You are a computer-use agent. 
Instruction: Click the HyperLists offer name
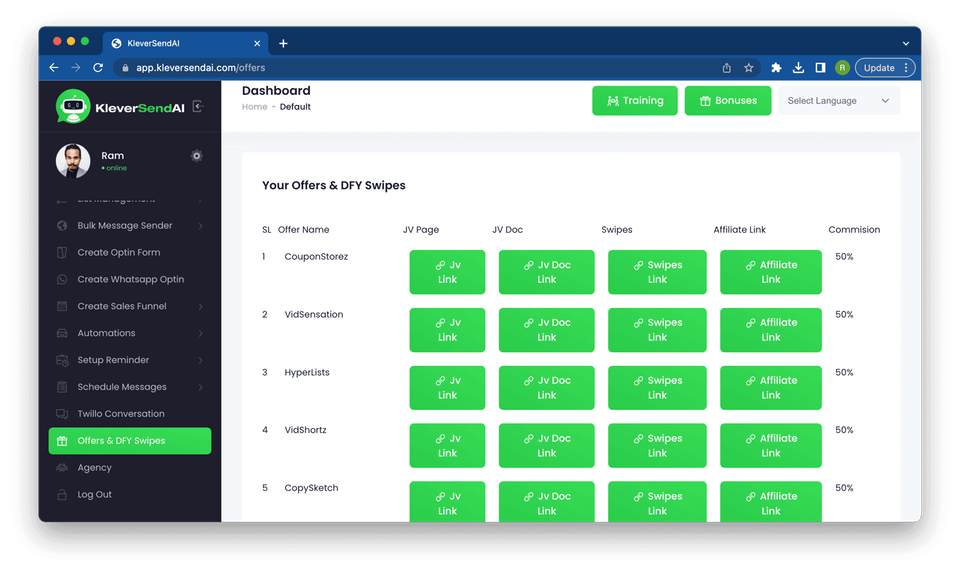(x=307, y=373)
